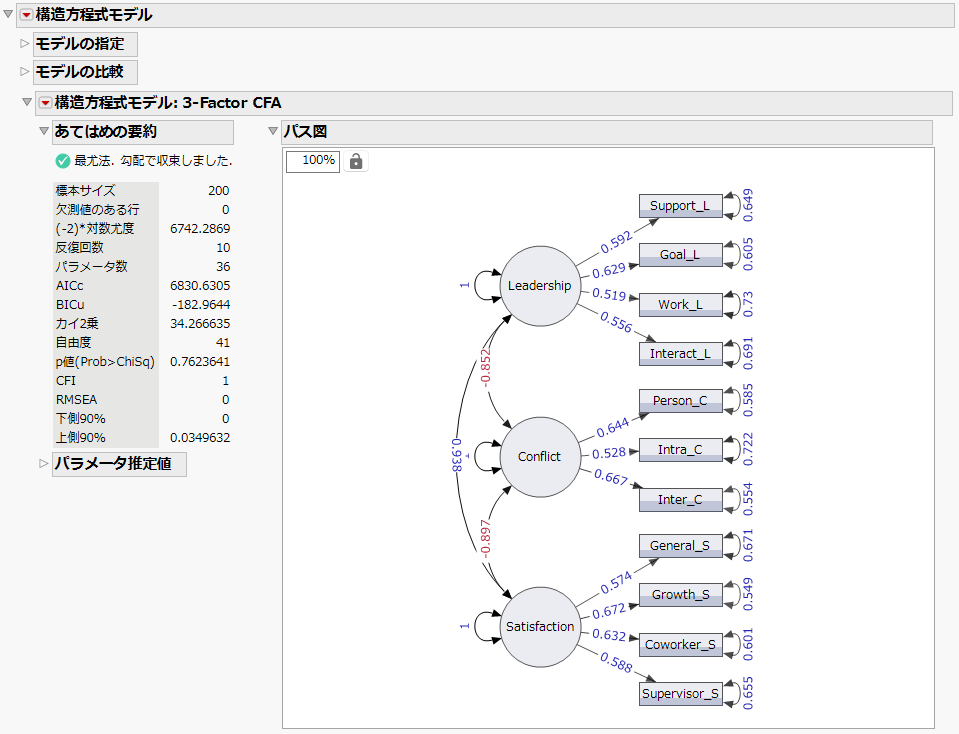Click the 0.592 loading label
This screenshot has height=734, width=959.
616,242
